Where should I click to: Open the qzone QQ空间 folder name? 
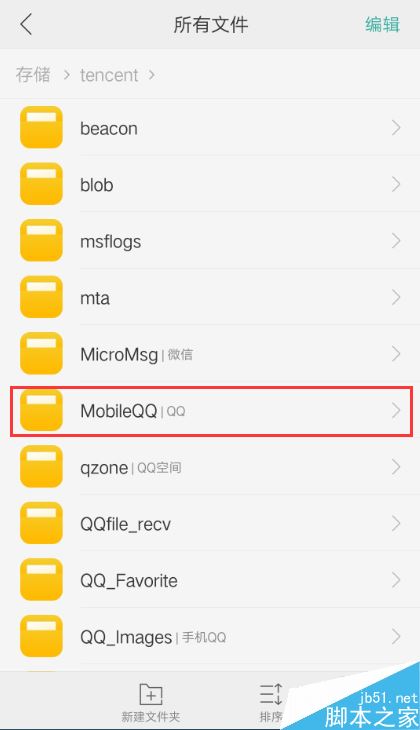pos(131,468)
